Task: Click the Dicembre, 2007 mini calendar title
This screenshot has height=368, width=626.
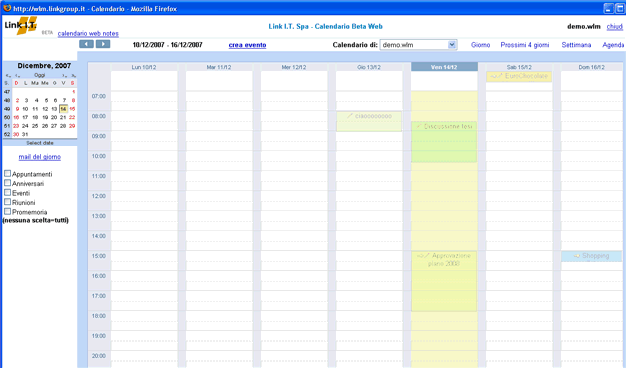Action: [44, 65]
